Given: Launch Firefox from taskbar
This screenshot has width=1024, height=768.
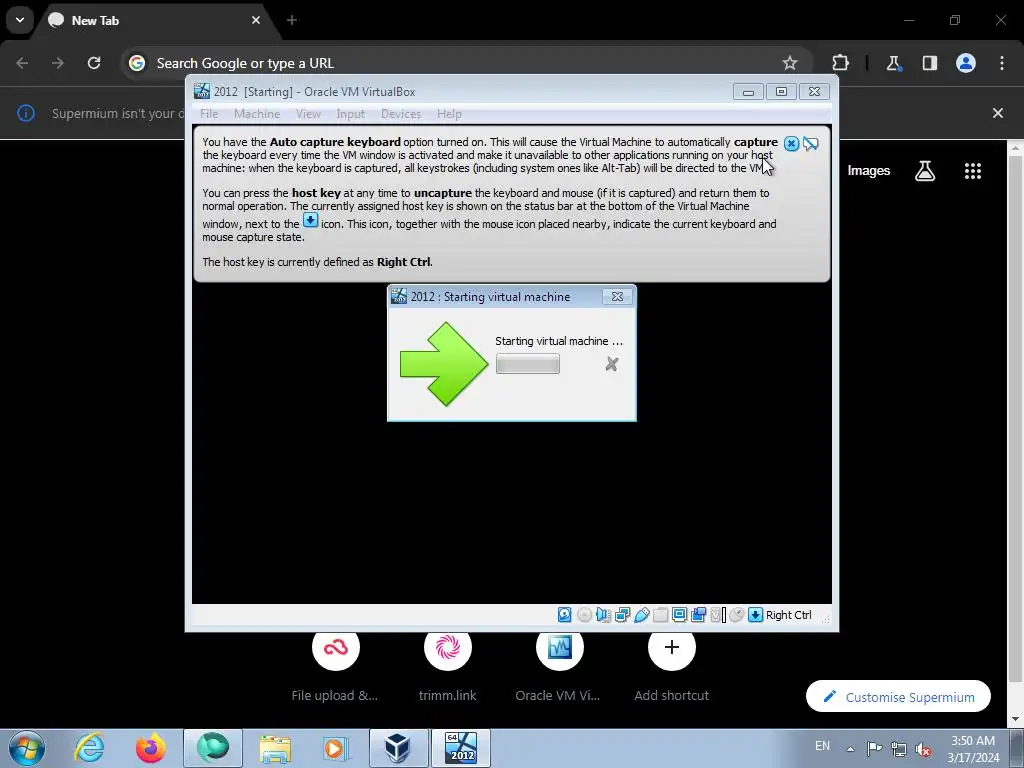Looking at the screenshot, I should 150,748.
